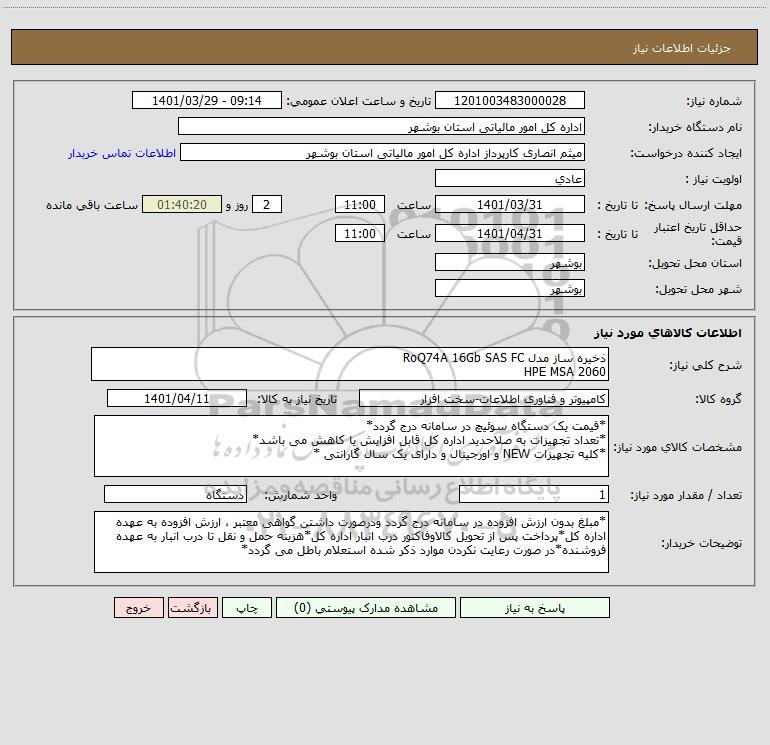Open اطلاعات تماس خریدار link
Screen dimensions: 770x745
pyautogui.click(x=122, y=153)
